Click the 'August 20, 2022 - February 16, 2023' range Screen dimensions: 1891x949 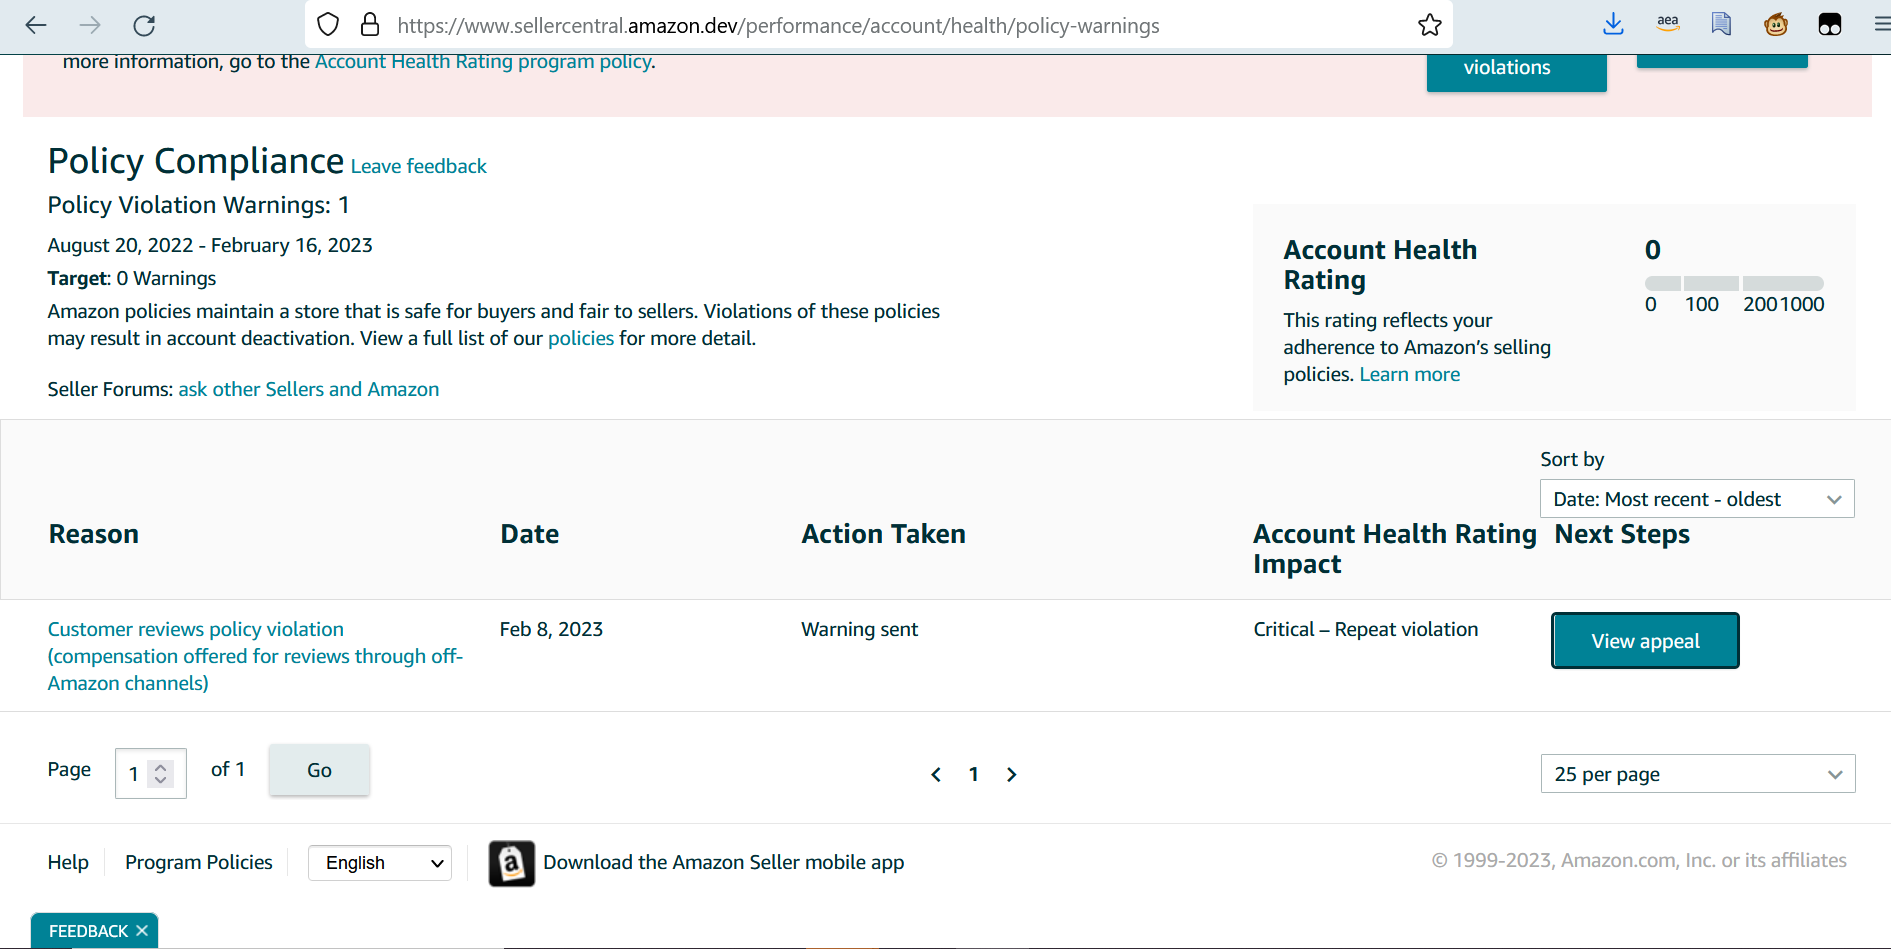point(210,245)
